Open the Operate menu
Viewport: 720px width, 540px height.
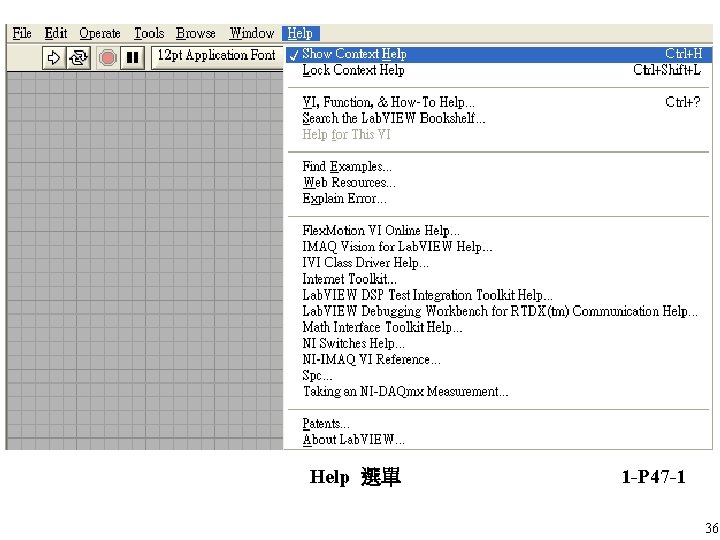(100, 34)
